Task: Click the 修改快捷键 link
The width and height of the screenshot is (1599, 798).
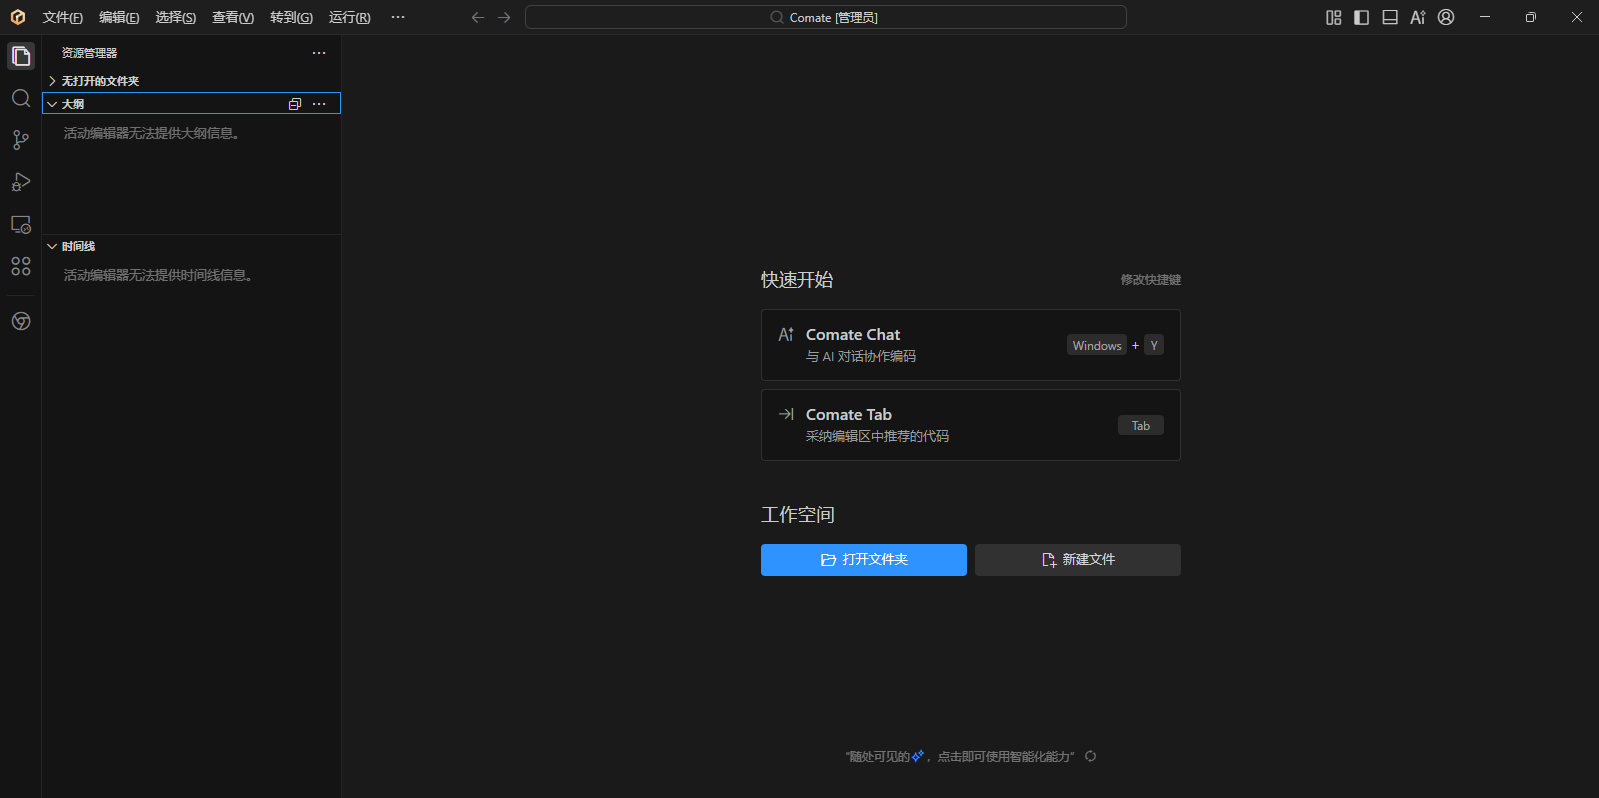Action: [1150, 280]
